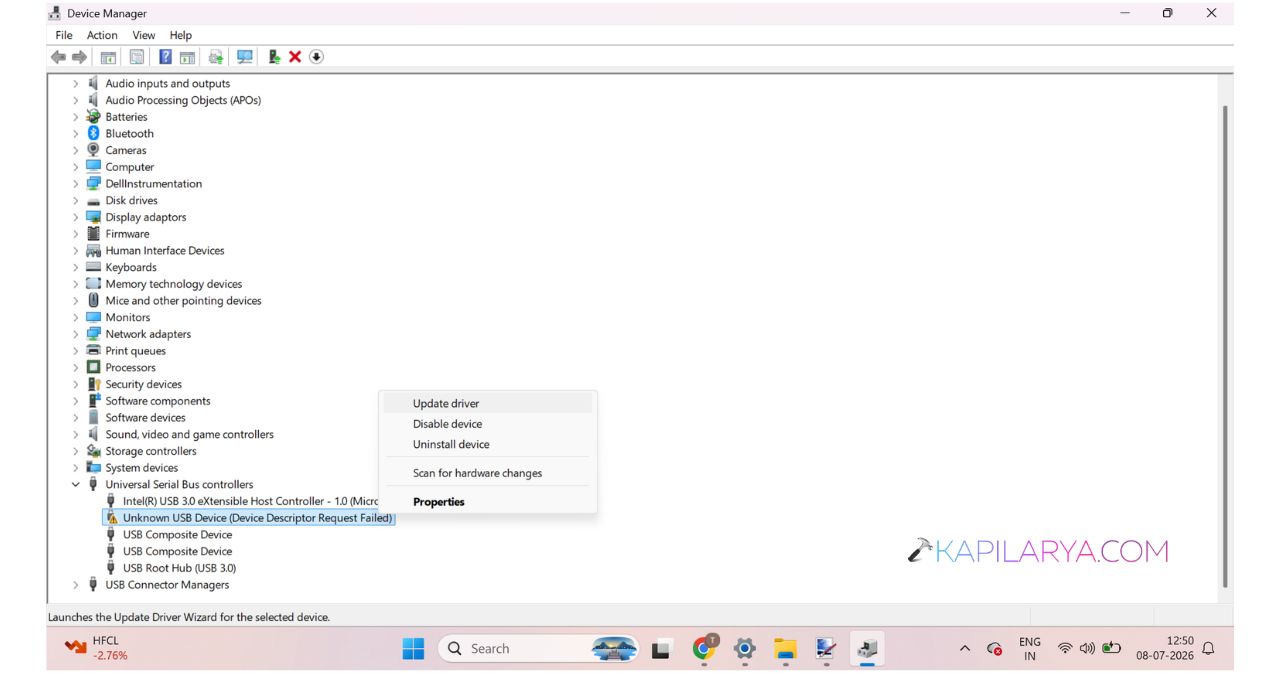Click the Keyboards category icon
The width and height of the screenshot is (1280, 673).
pyautogui.click(x=94, y=267)
